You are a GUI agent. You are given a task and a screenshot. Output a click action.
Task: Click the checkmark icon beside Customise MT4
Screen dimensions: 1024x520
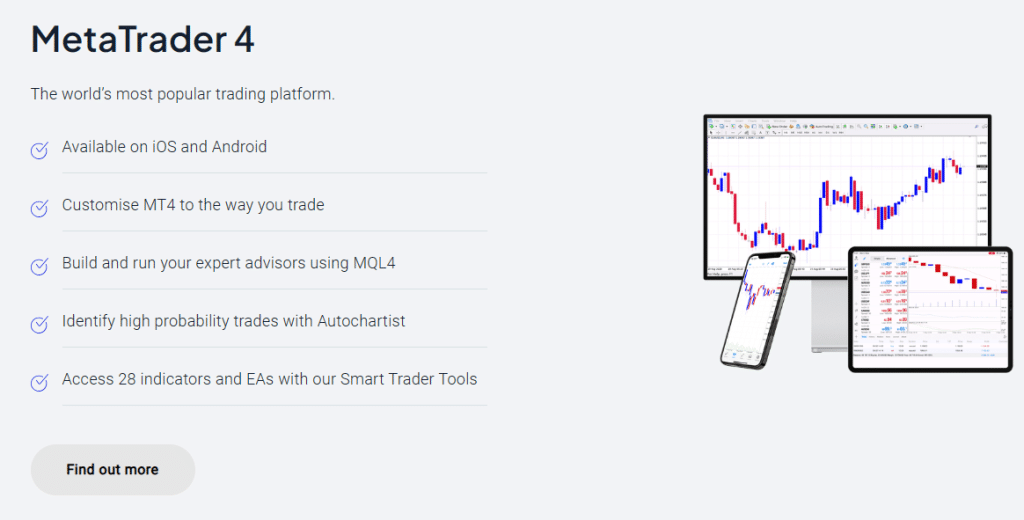tap(39, 208)
